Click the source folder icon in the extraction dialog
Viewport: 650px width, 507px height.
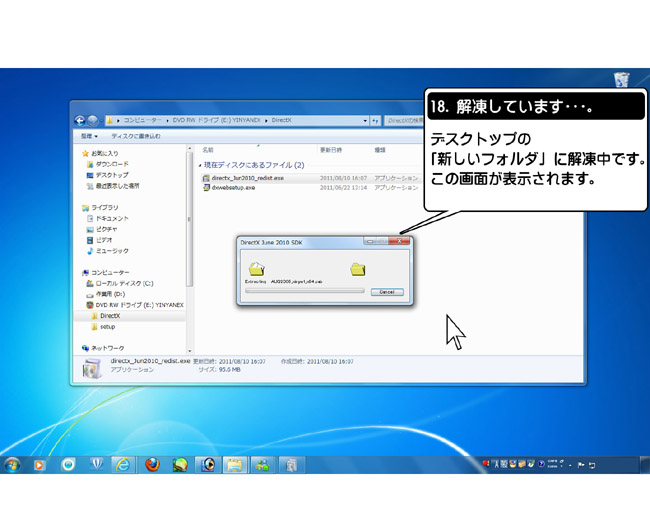pyautogui.click(x=257, y=269)
